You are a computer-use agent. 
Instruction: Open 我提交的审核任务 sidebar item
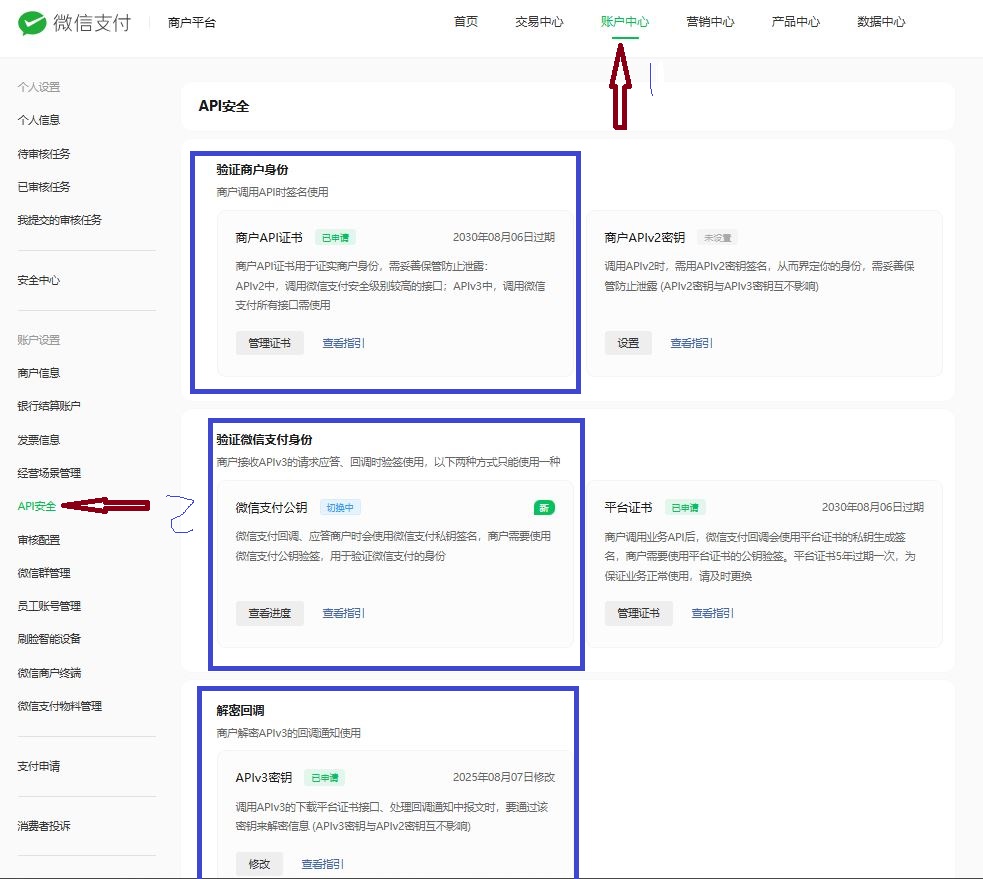pyautogui.click(x=60, y=220)
